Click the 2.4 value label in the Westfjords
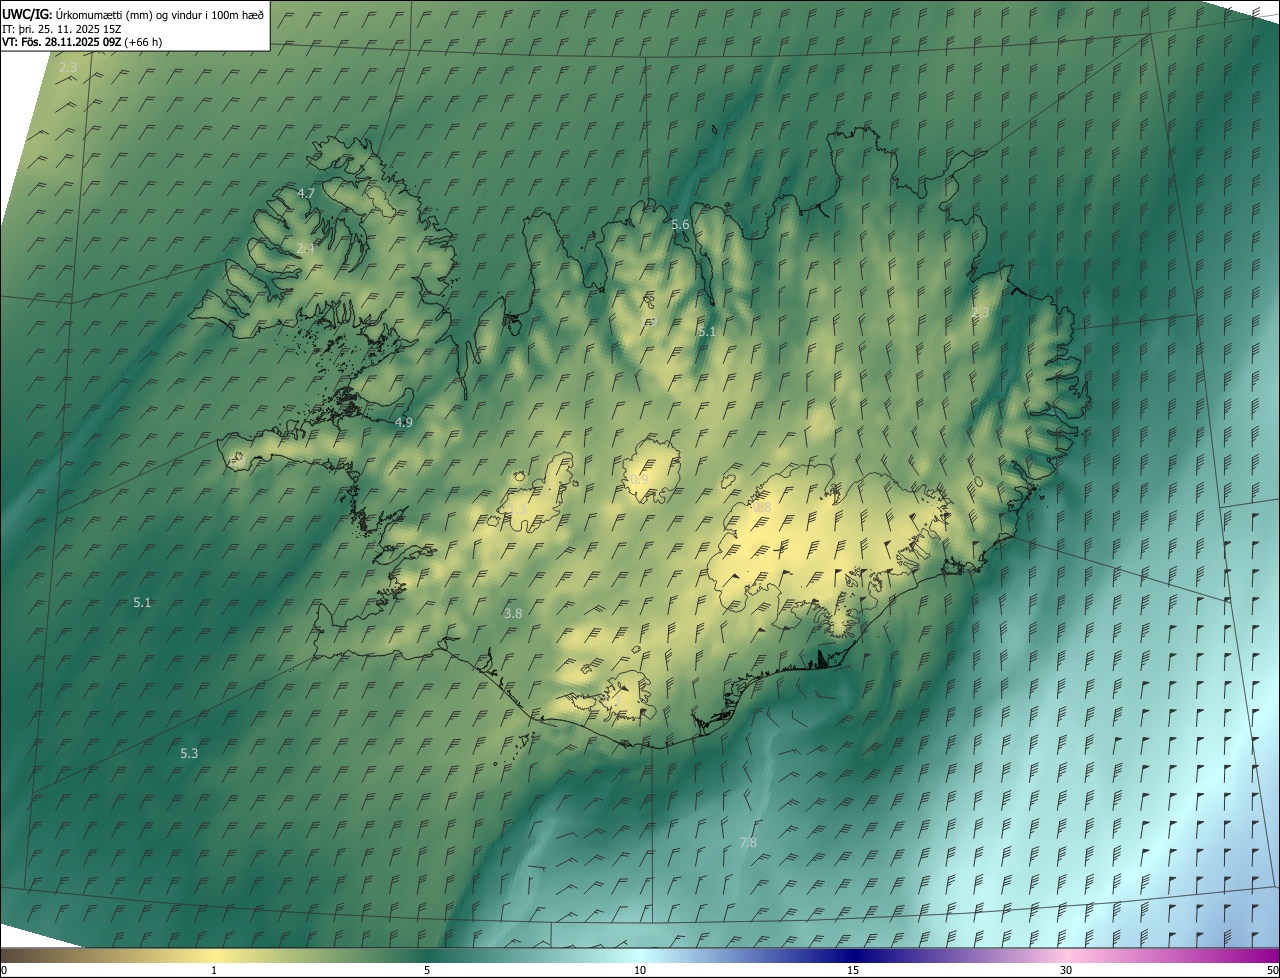The image size is (1280, 978). [x=305, y=248]
